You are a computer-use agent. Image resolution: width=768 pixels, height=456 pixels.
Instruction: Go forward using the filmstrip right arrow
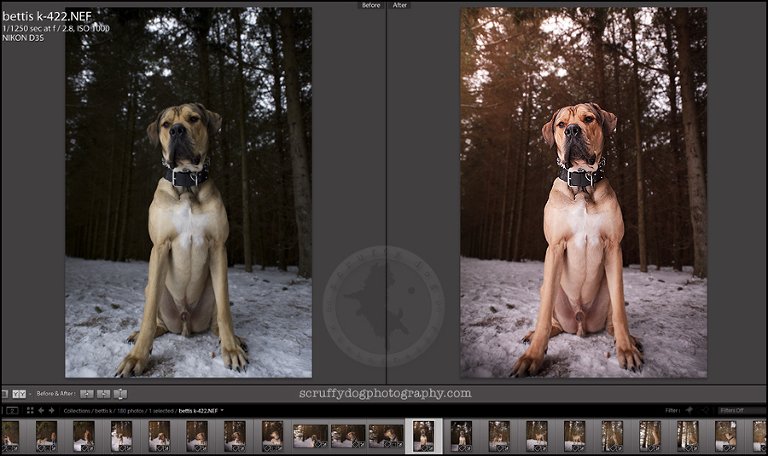pyautogui.click(x=52, y=411)
